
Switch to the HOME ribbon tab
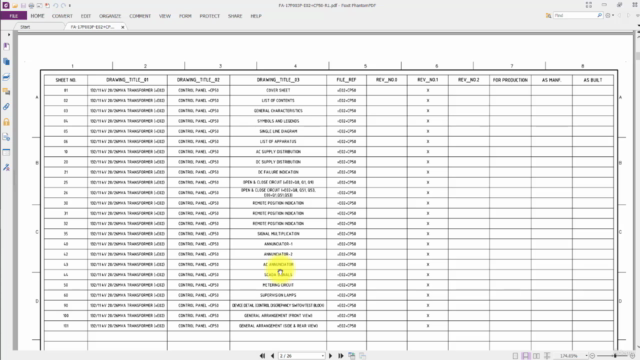37,16
